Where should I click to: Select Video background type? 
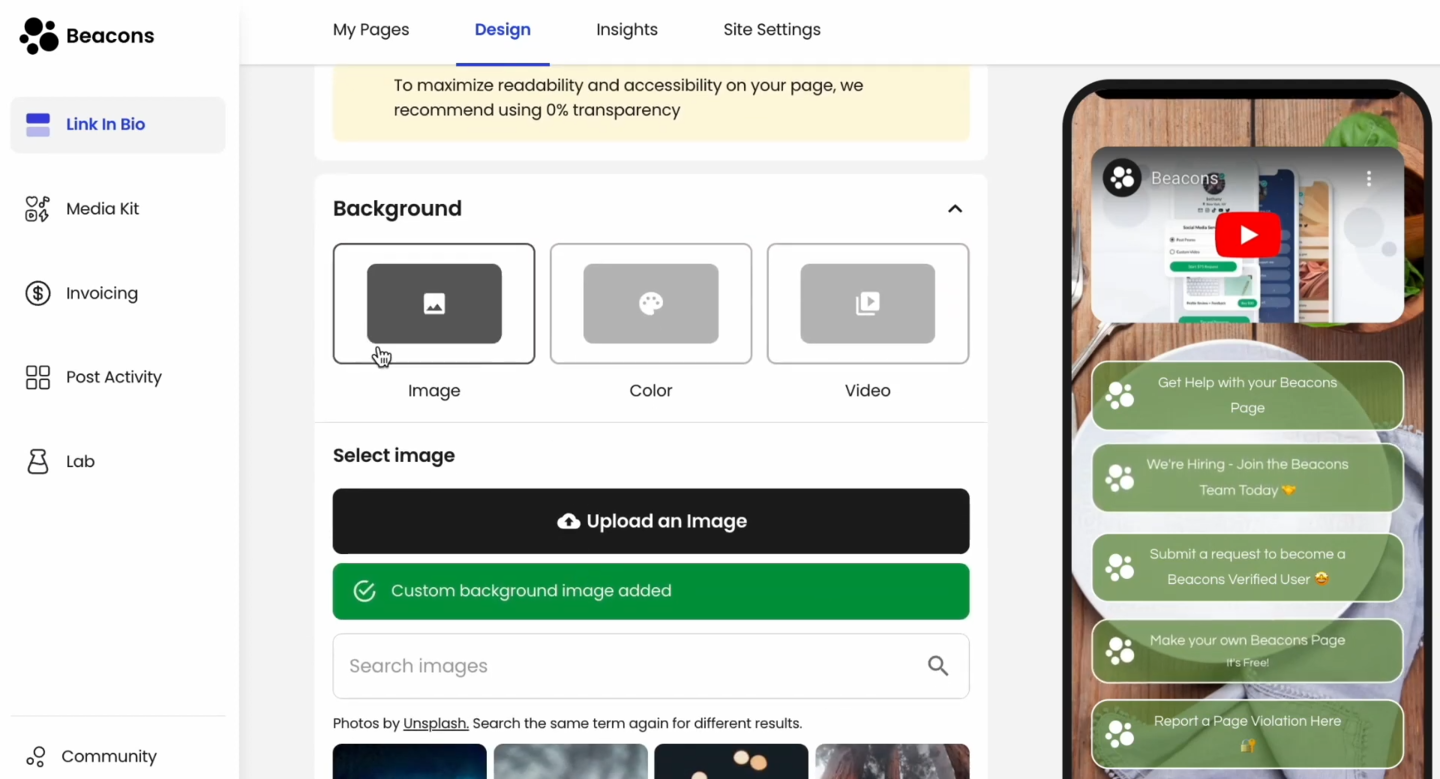pos(867,304)
